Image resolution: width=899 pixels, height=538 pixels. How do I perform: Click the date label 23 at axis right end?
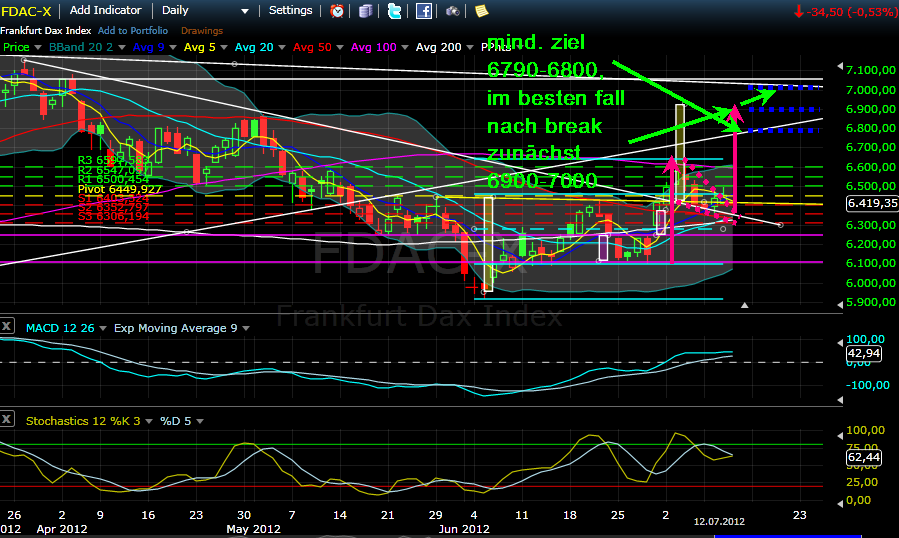point(799,514)
